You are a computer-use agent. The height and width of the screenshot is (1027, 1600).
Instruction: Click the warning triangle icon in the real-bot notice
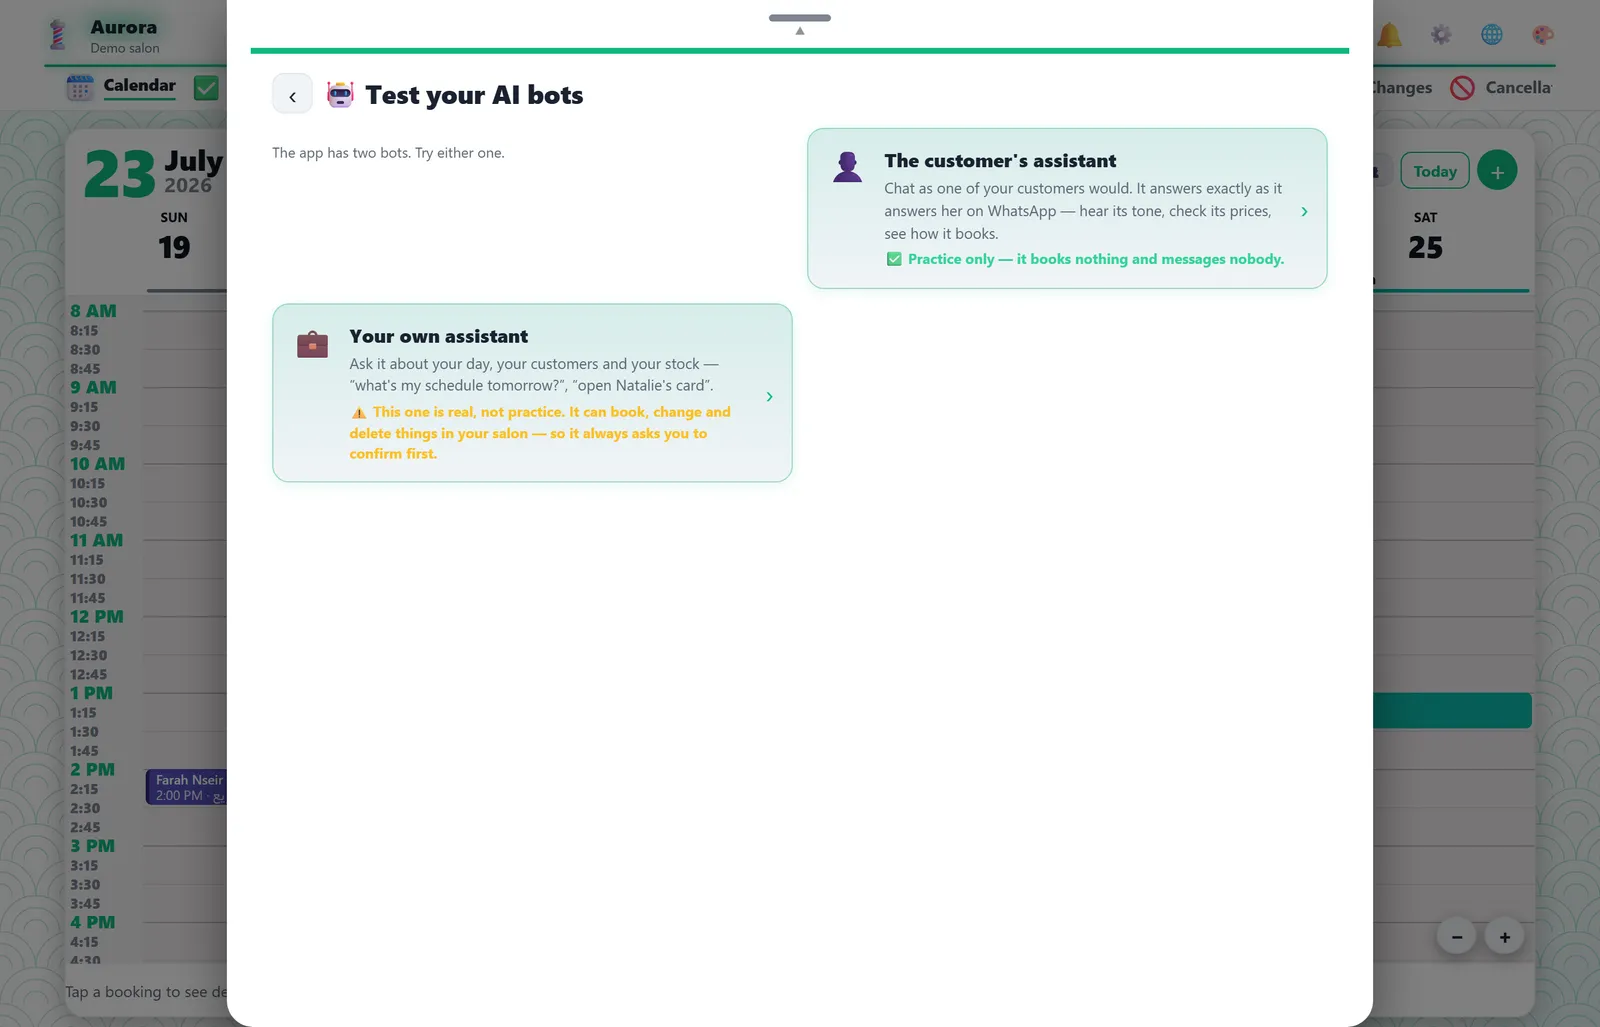click(359, 412)
